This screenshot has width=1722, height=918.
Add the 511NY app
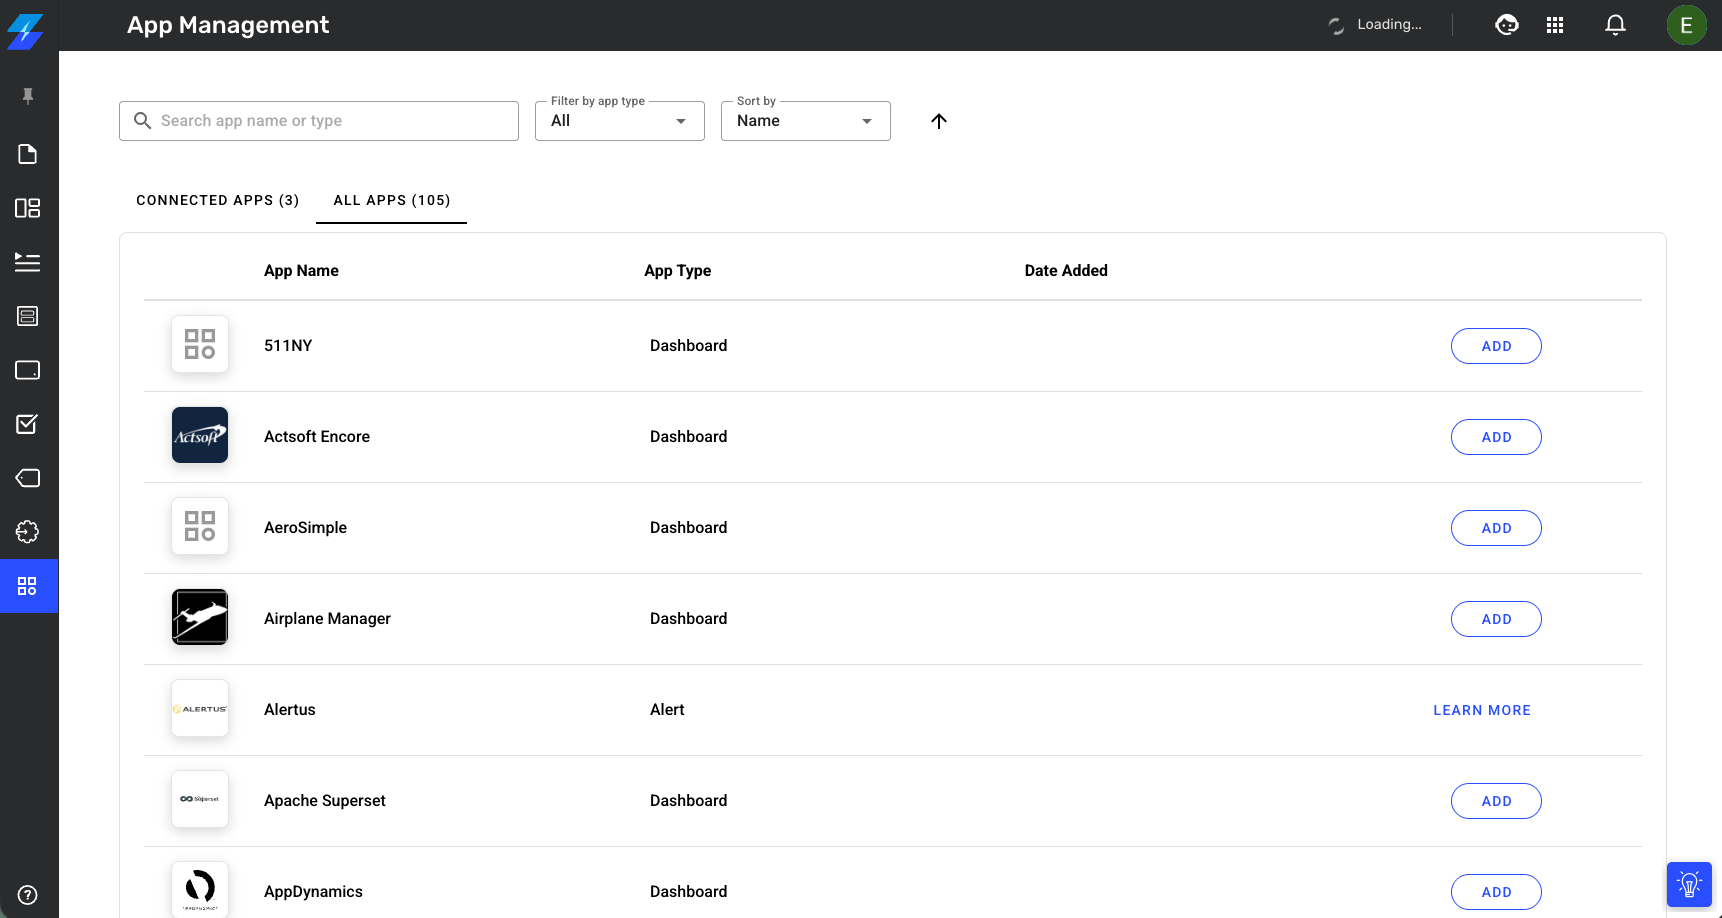(1496, 346)
